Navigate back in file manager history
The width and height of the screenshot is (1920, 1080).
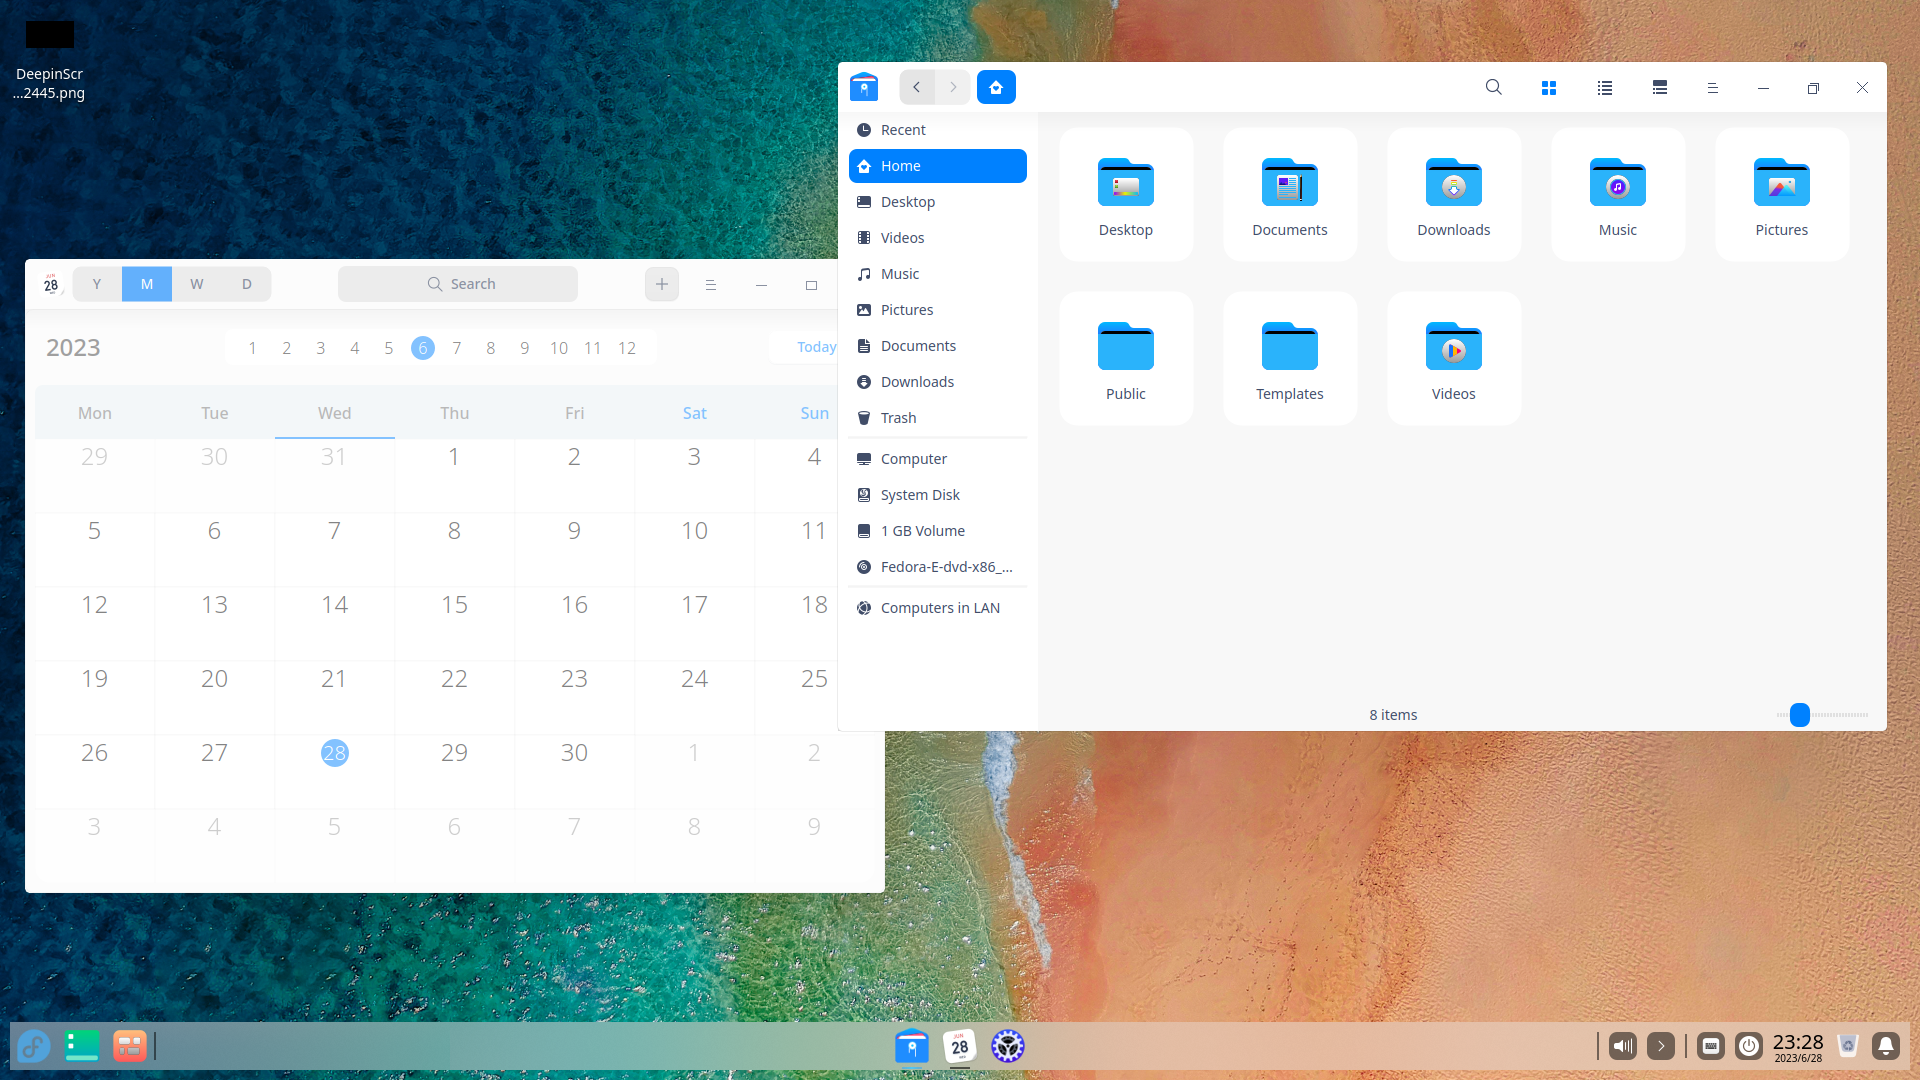[916, 87]
